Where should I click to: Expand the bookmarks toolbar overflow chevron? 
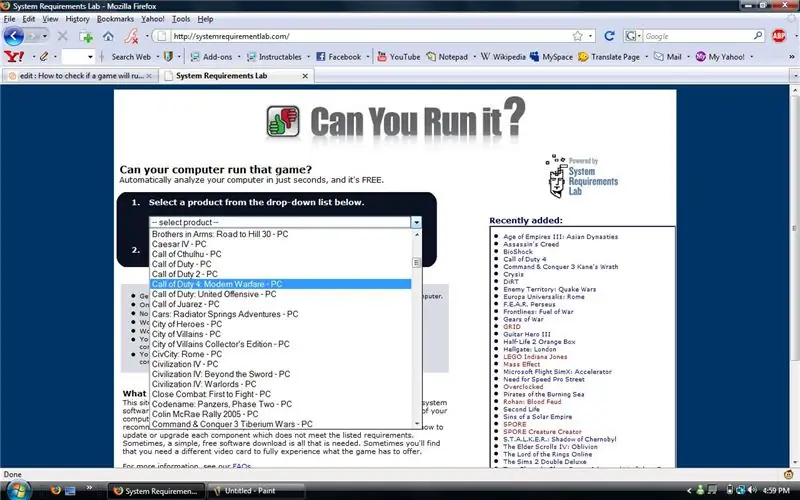click(x=792, y=57)
